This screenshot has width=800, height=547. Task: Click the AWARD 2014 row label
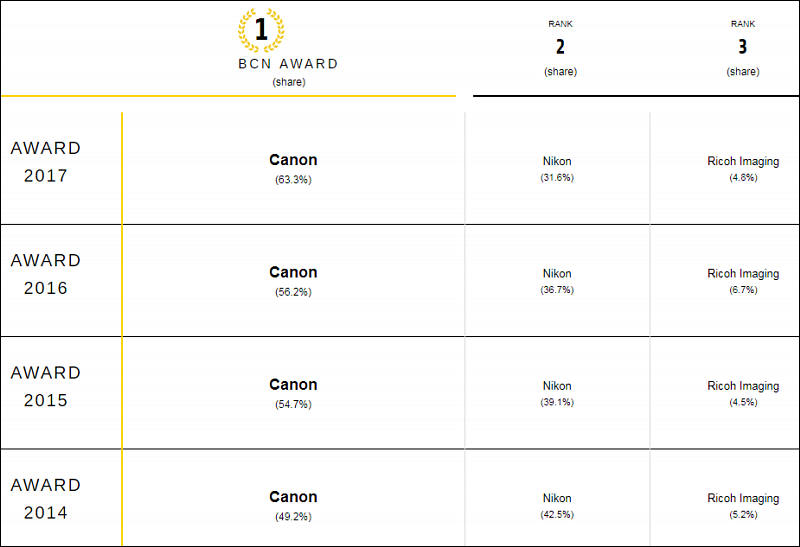pyautogui.click(x=46, y=499)
